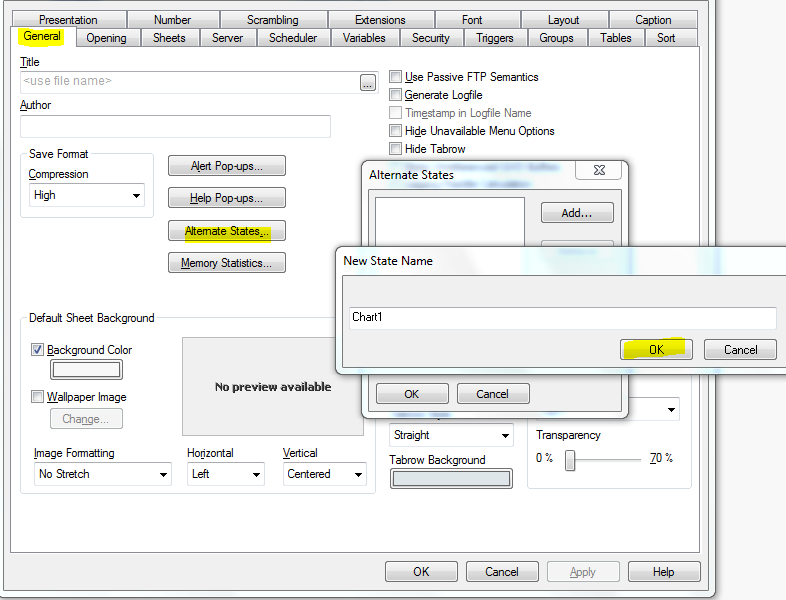786x600 pixels.
Task: Open the Scheduler tab
Action: [x=293, y=38]
